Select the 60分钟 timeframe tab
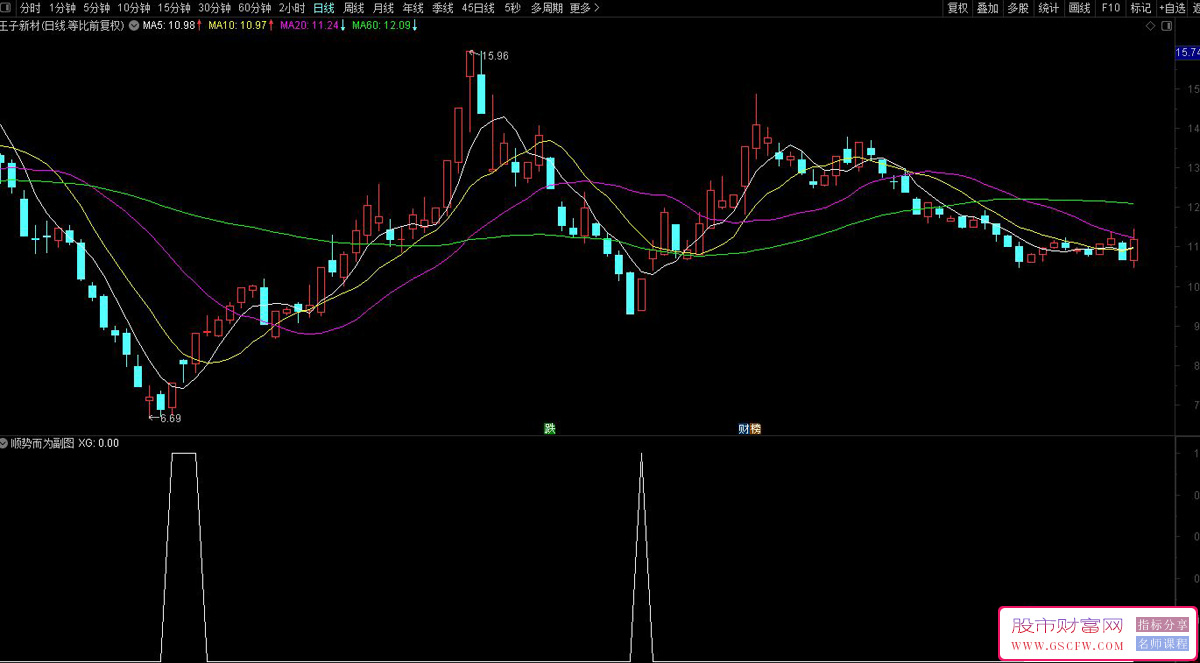The width and height of the screenshot is (1200, 663). point(254,8)
